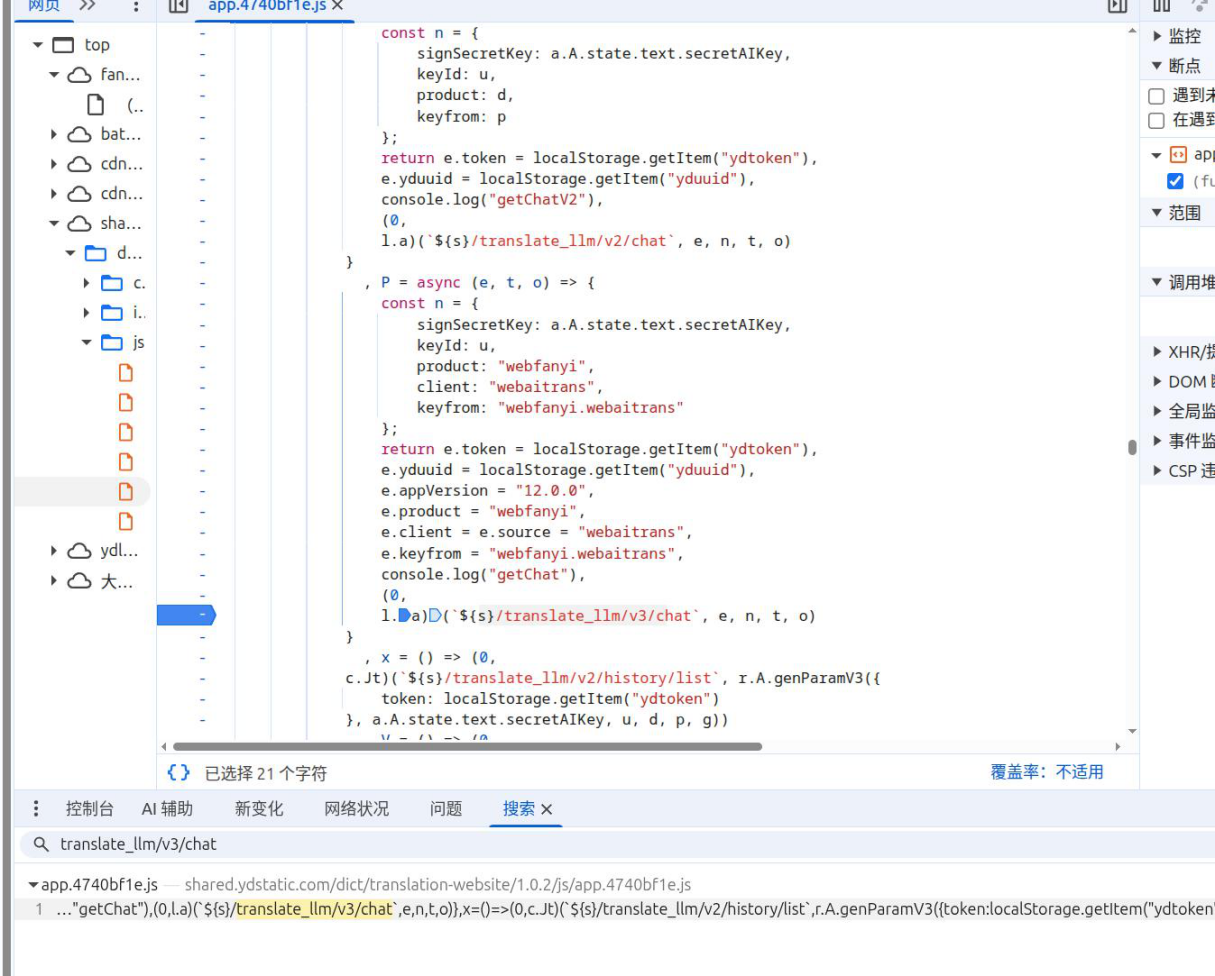Close the app.4740bf1e.js file tab
Image resolution: width=1215 pixels, height=976 pixels.
[x=338, y=6]
